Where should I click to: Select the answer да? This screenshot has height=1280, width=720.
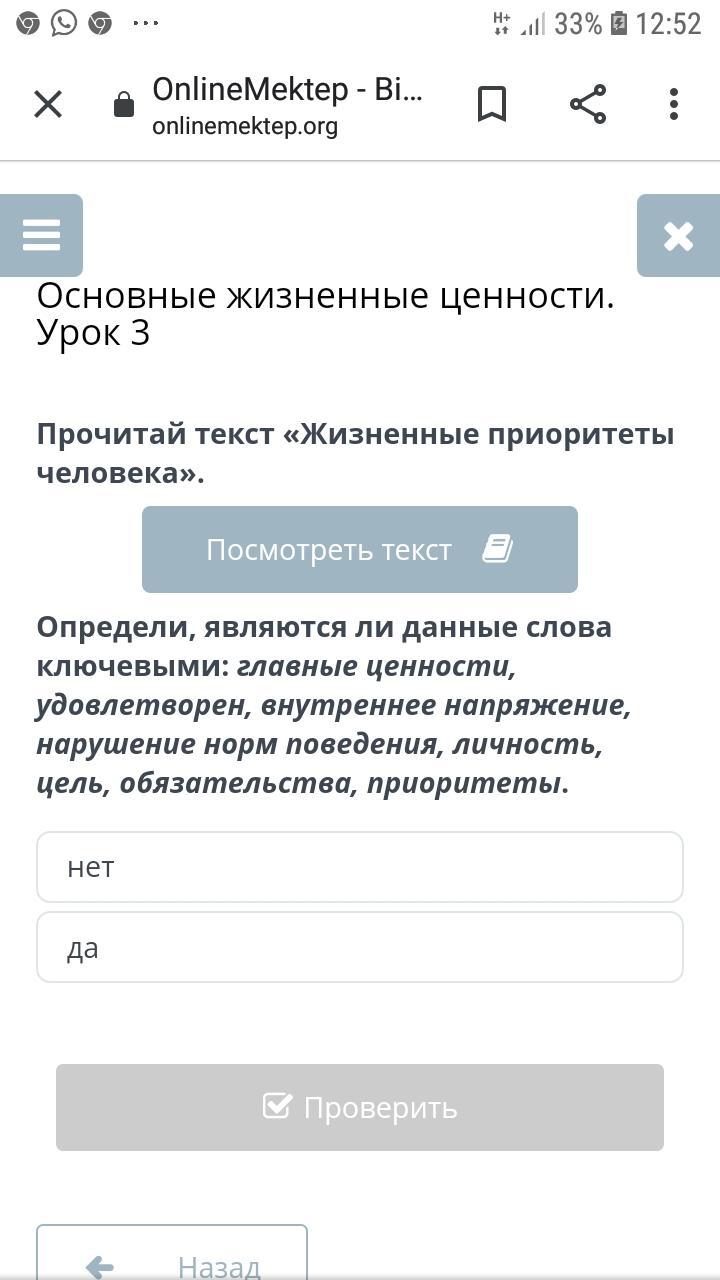tap(360, 947)
